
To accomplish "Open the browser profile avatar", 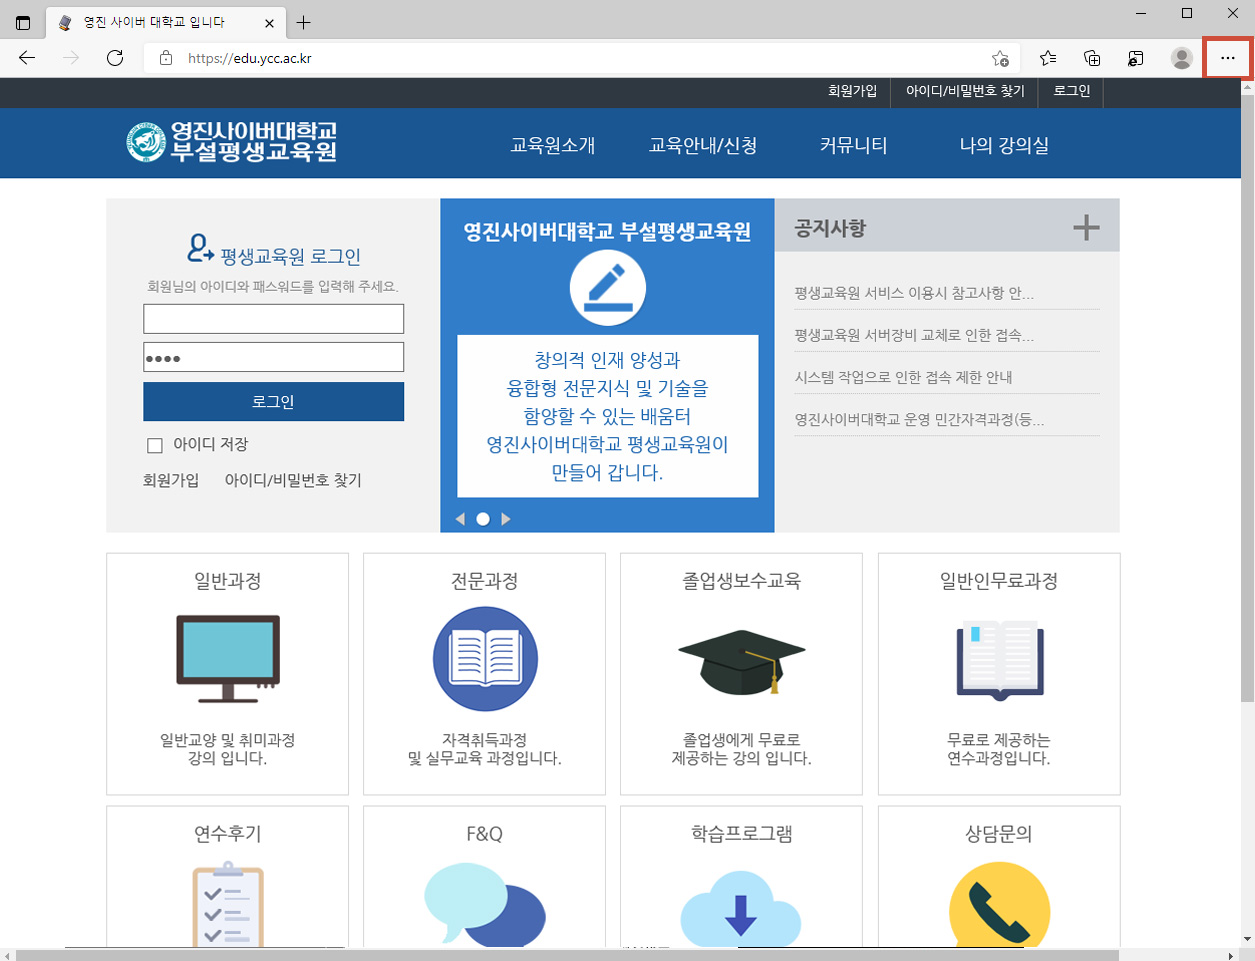I will [1181, 58].
